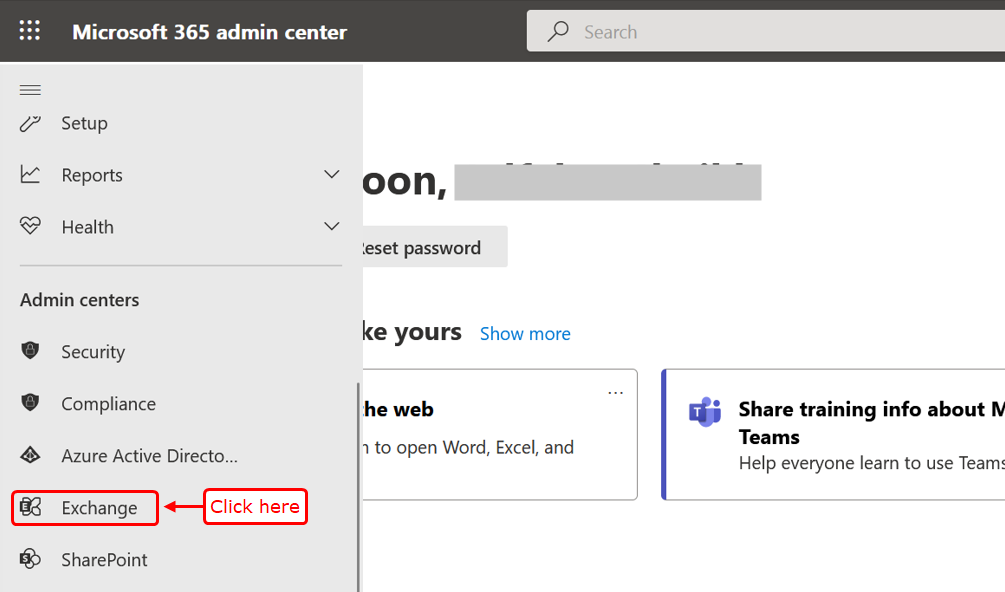The height and width of the screenshot is (592, 1005).
Task: Click the Compliance shield icon
Action: point(30,402)
